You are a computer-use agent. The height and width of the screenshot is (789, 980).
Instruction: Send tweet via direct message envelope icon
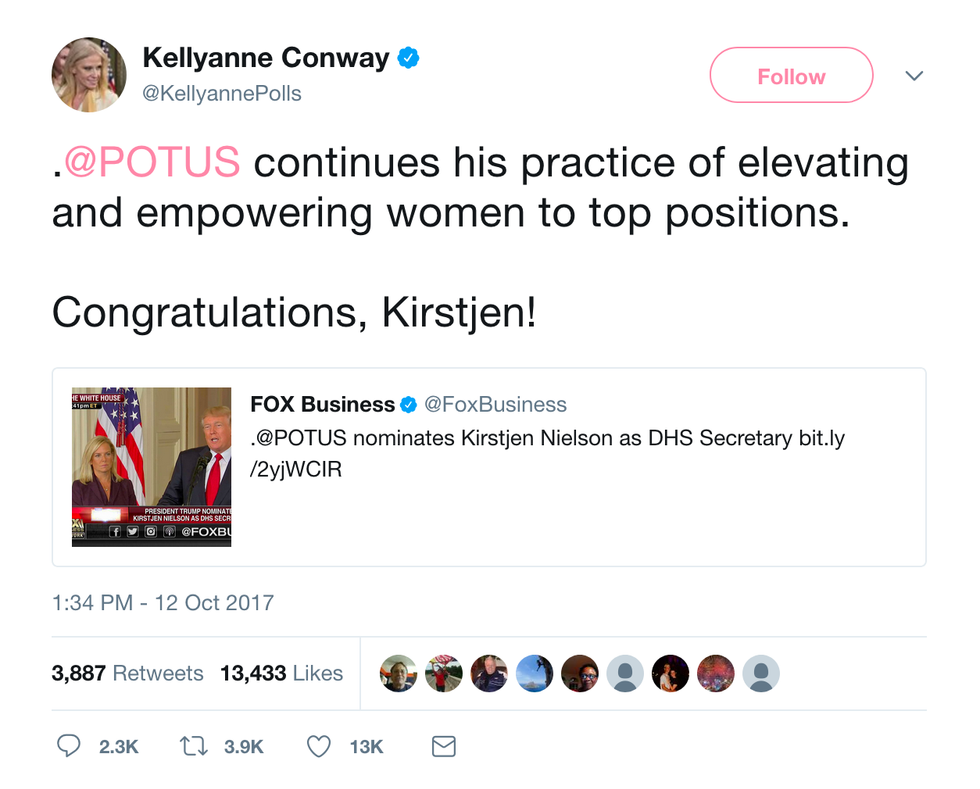(x=443, y=746)
